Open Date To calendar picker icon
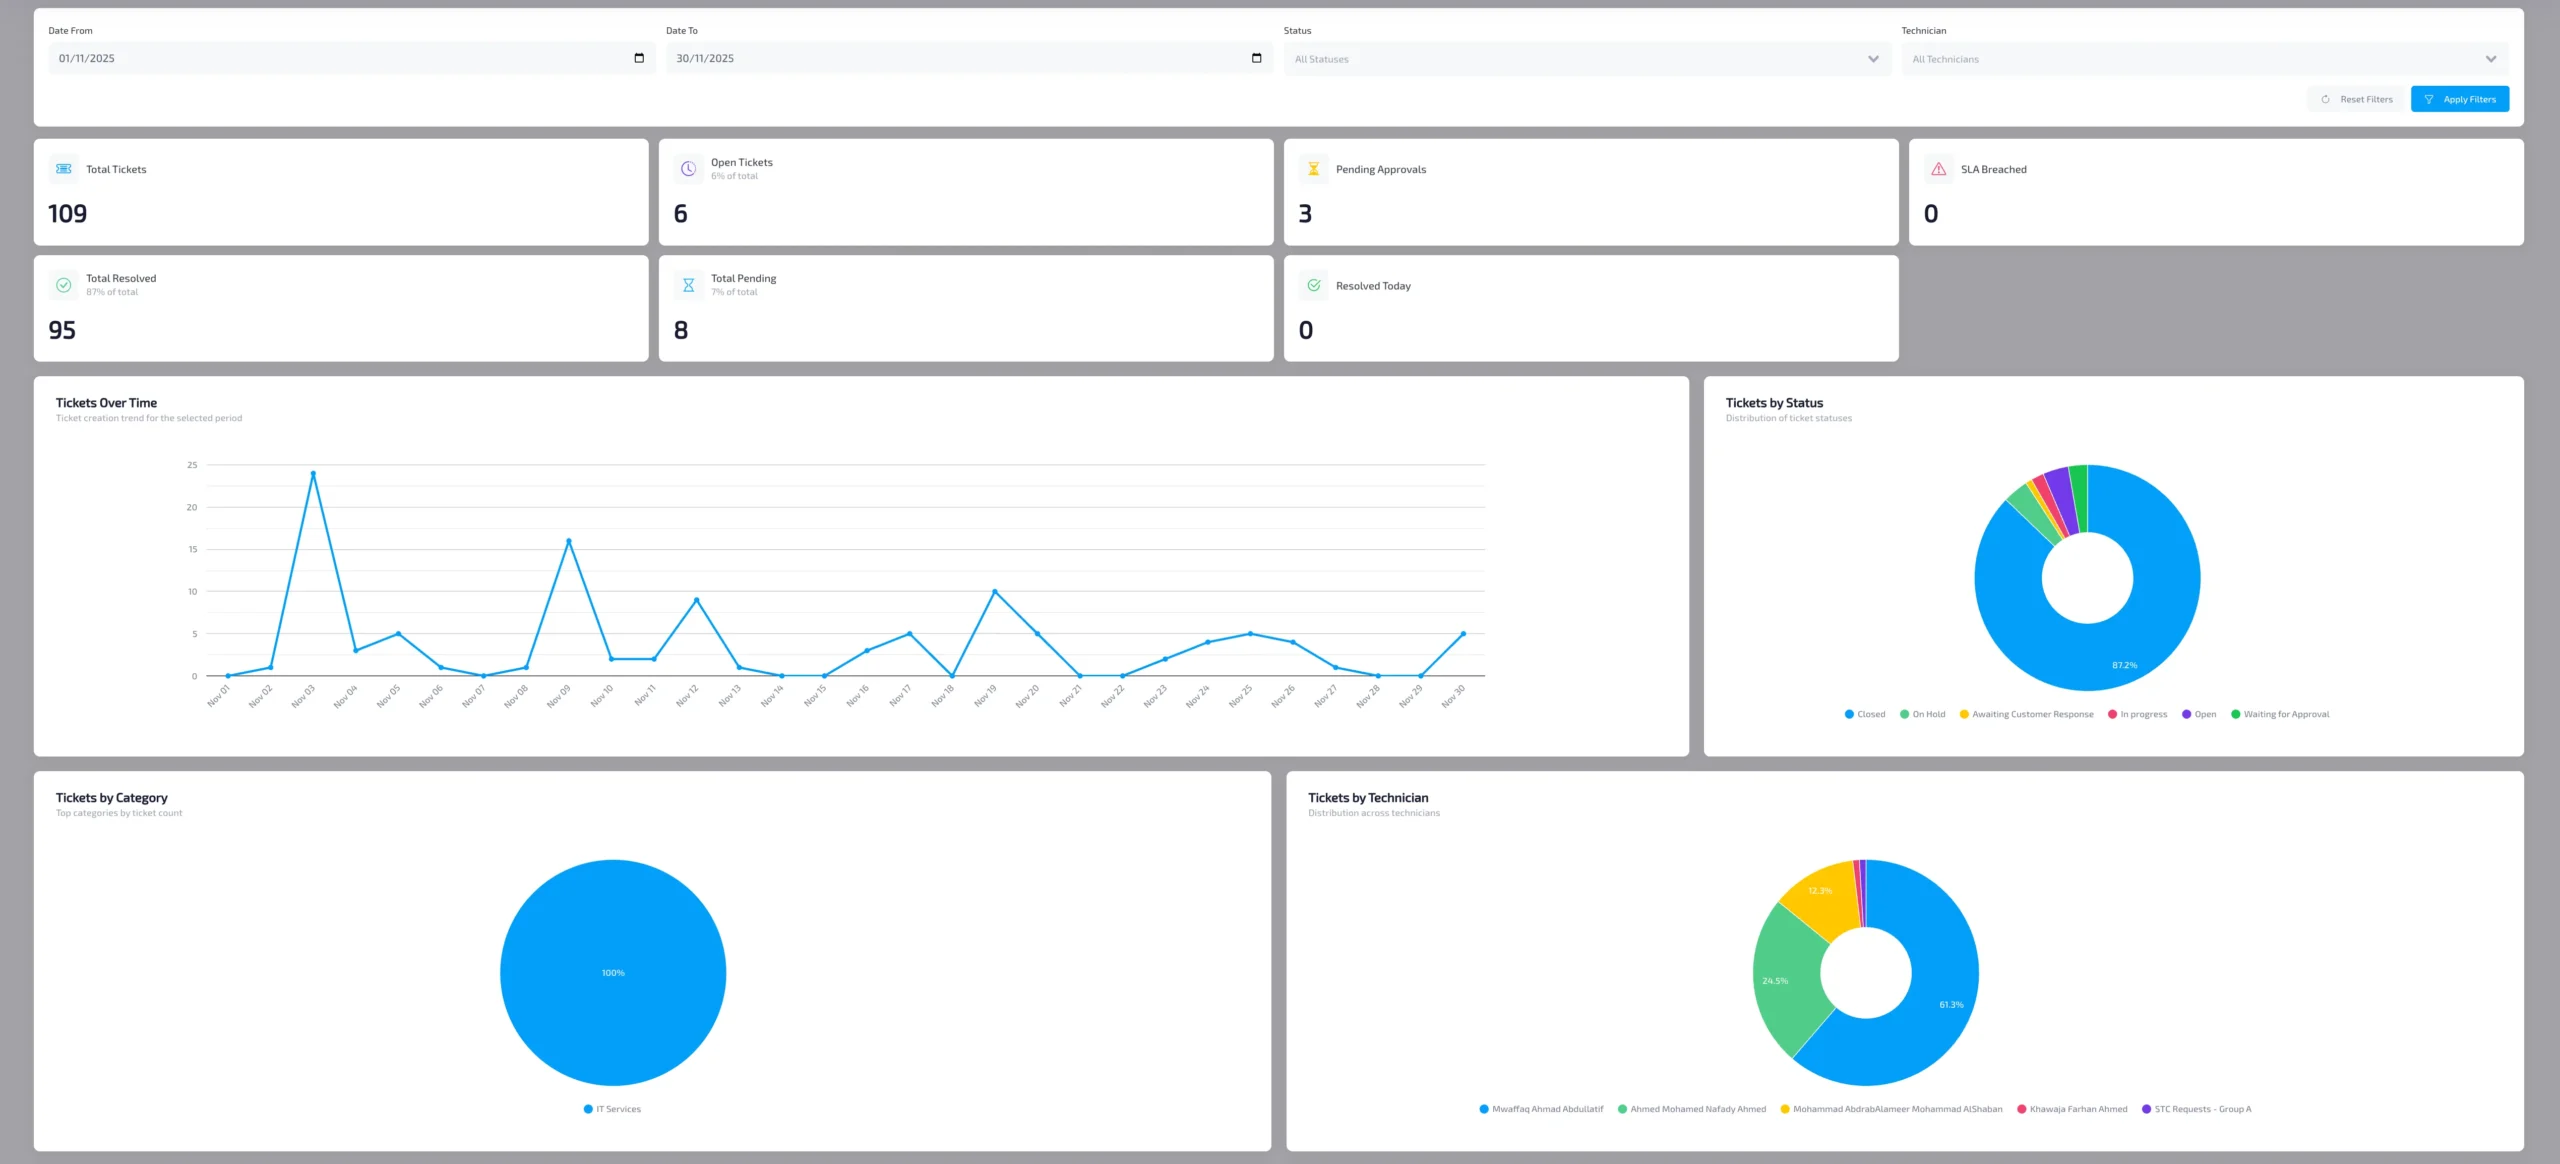Image resolution: width=2560 pixels, height=1164 pixels. (x=1256, y=58)
